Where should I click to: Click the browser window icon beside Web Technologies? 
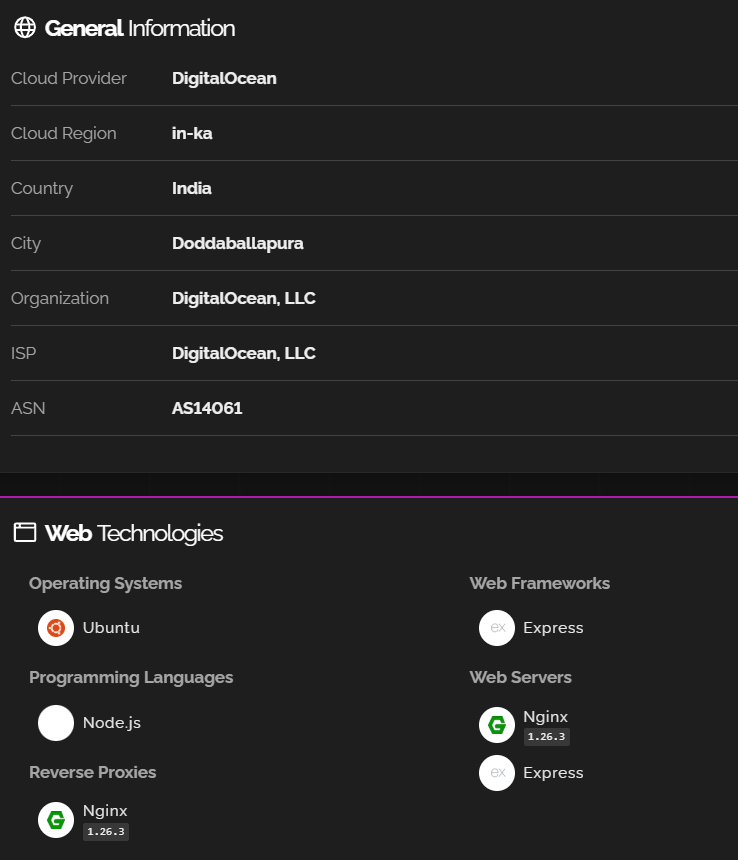tap(25, 533)
